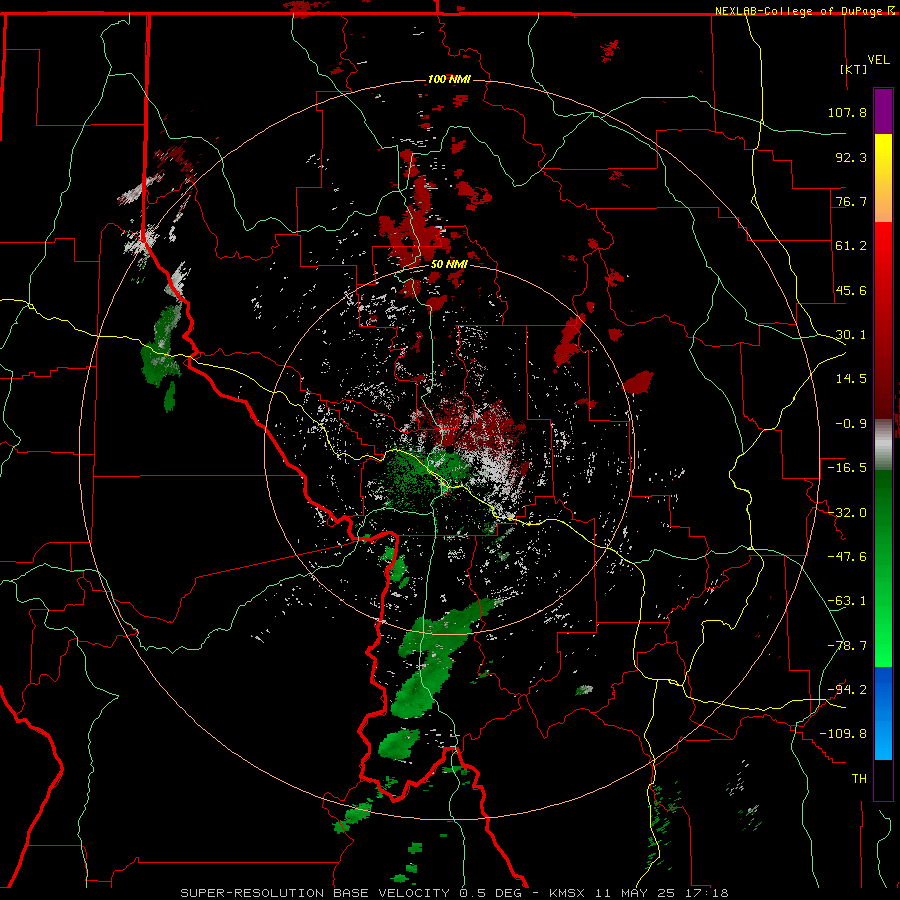
Task: Pick the gray near-zero segment of the velocity bar
Action: 883,445
